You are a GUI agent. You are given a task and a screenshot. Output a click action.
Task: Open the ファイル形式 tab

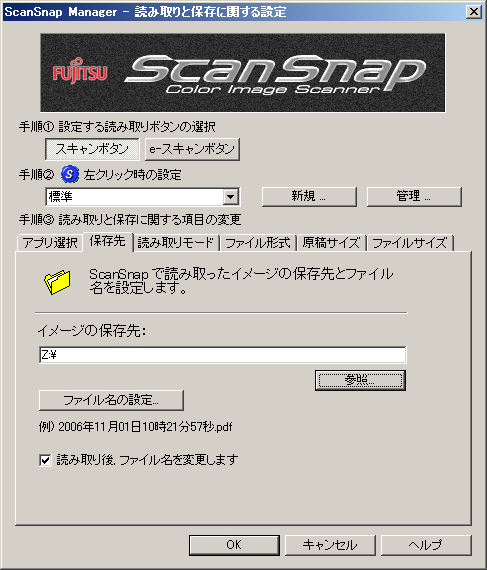coord(258,242)
